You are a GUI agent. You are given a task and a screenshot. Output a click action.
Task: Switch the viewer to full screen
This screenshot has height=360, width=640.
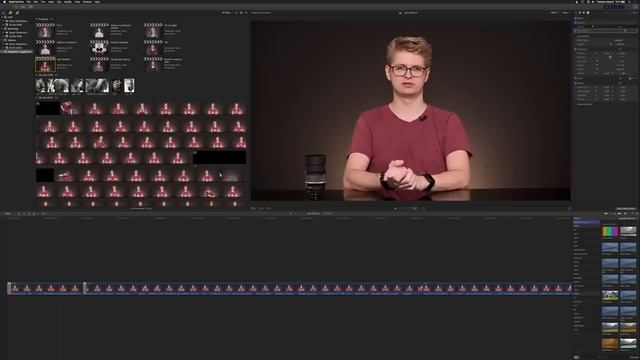[569, 209]
